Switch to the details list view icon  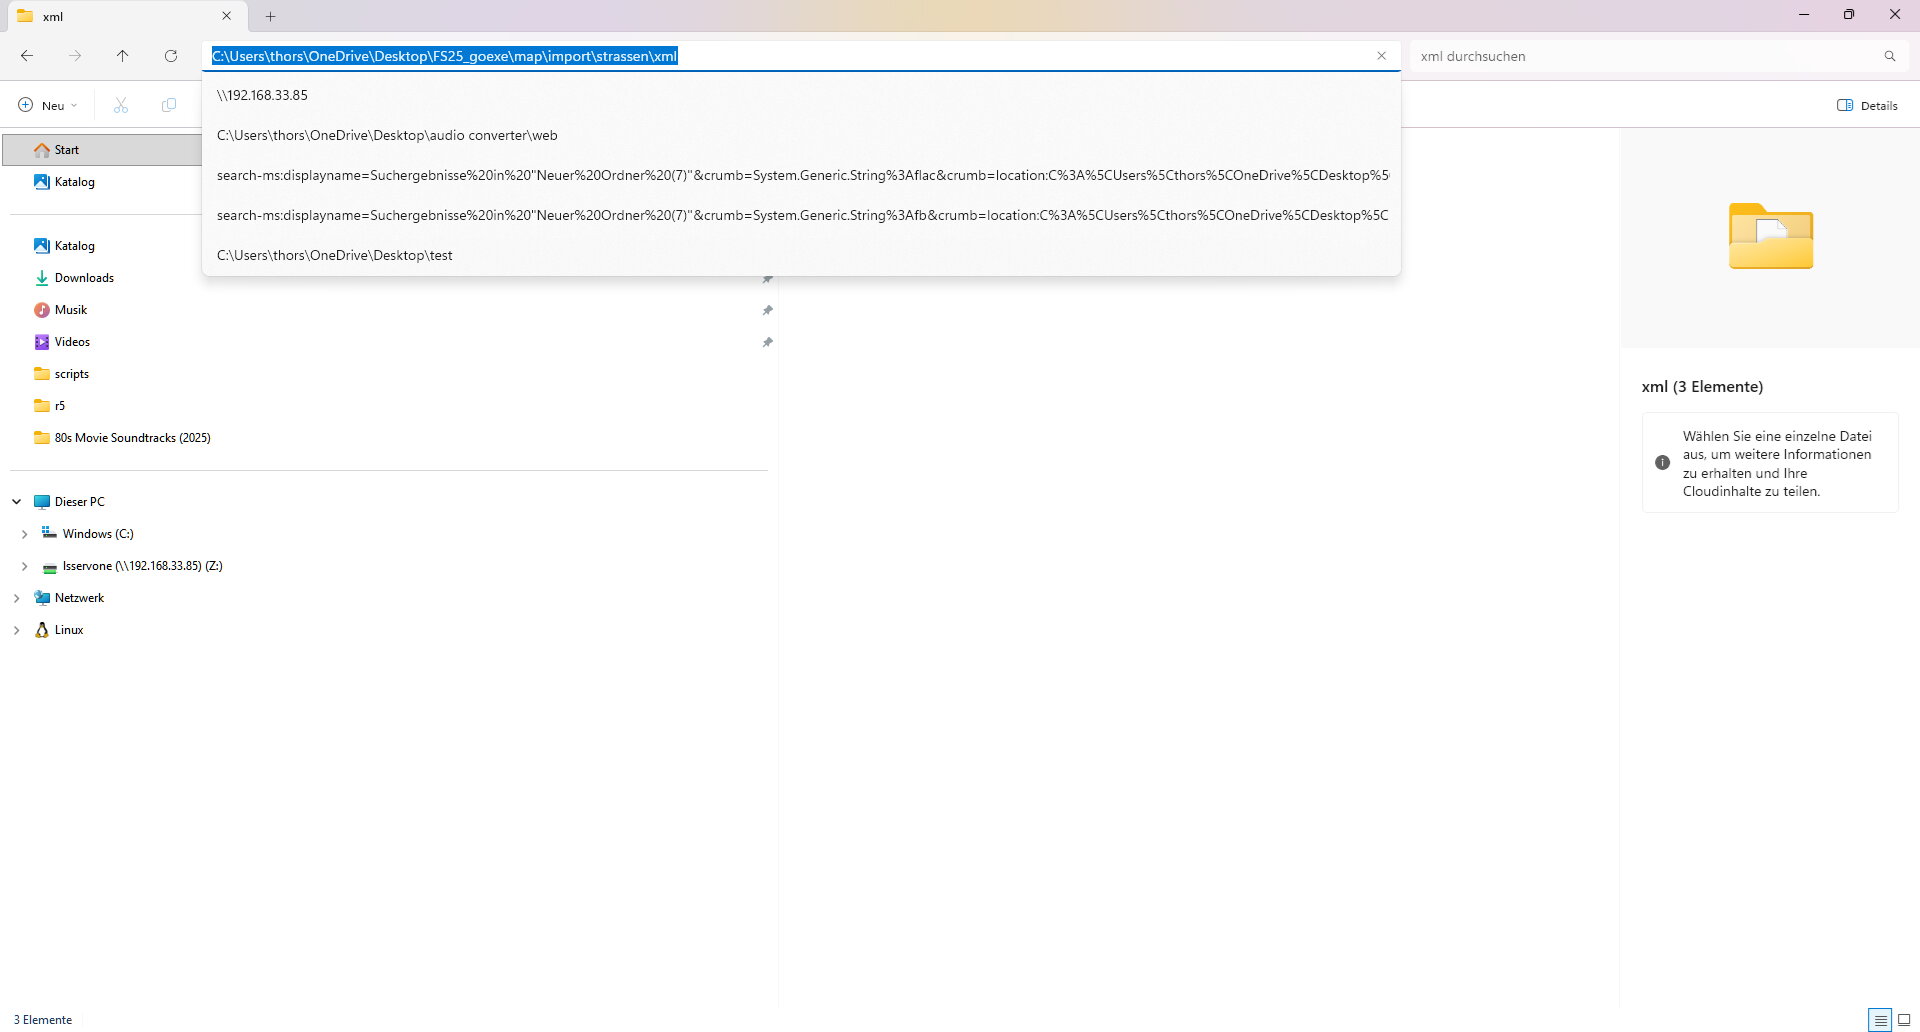click(x=1879, y=1020)
